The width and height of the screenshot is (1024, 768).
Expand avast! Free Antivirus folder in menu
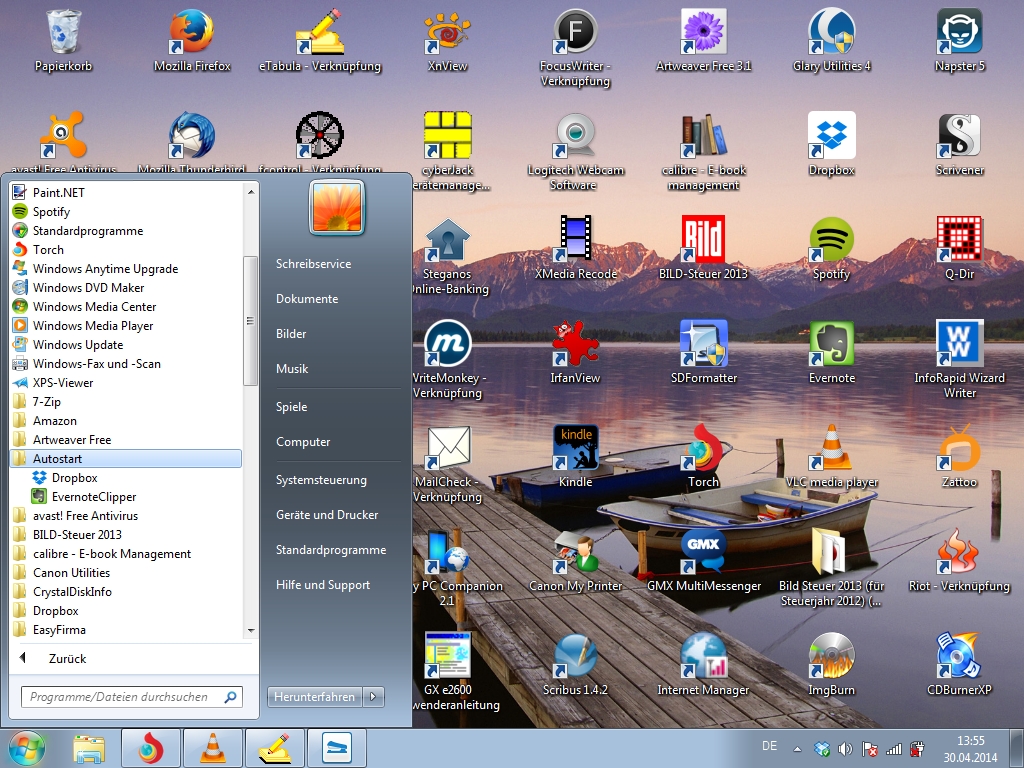tap(126, 515)
